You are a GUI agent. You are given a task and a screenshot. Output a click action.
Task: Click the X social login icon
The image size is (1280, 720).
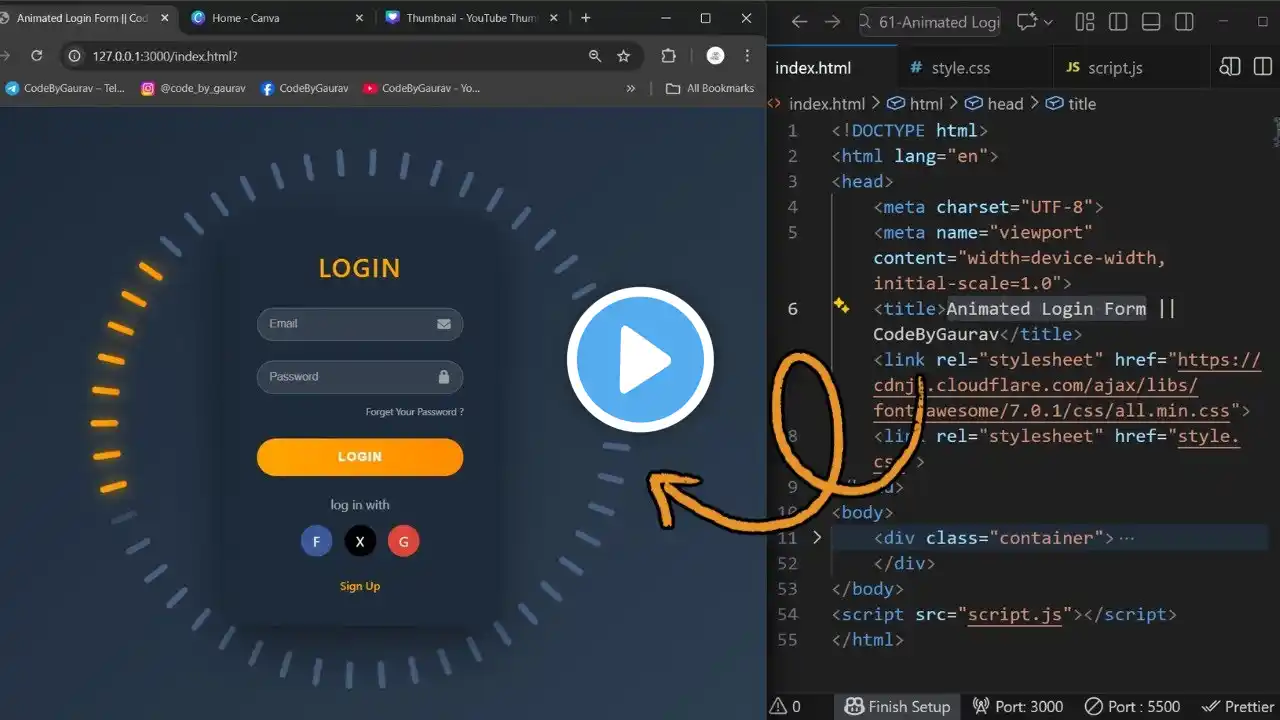tap(360, 541)
